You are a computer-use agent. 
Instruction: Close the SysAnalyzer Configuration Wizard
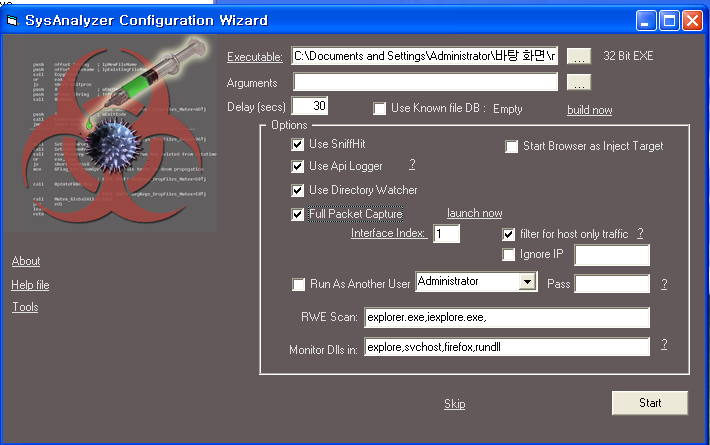point(692,20)
